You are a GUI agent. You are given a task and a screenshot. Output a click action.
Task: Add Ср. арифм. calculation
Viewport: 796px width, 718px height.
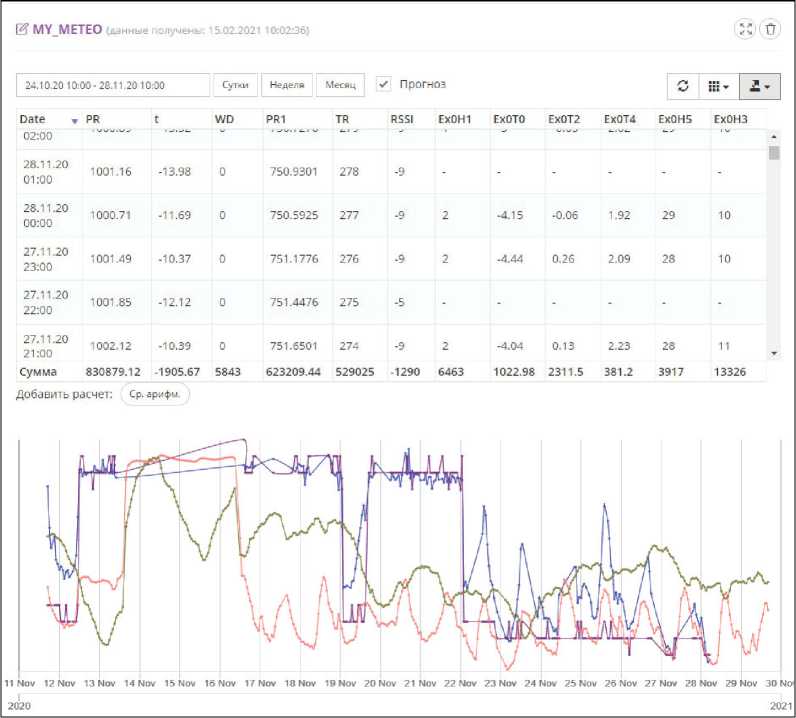(155, 394)
